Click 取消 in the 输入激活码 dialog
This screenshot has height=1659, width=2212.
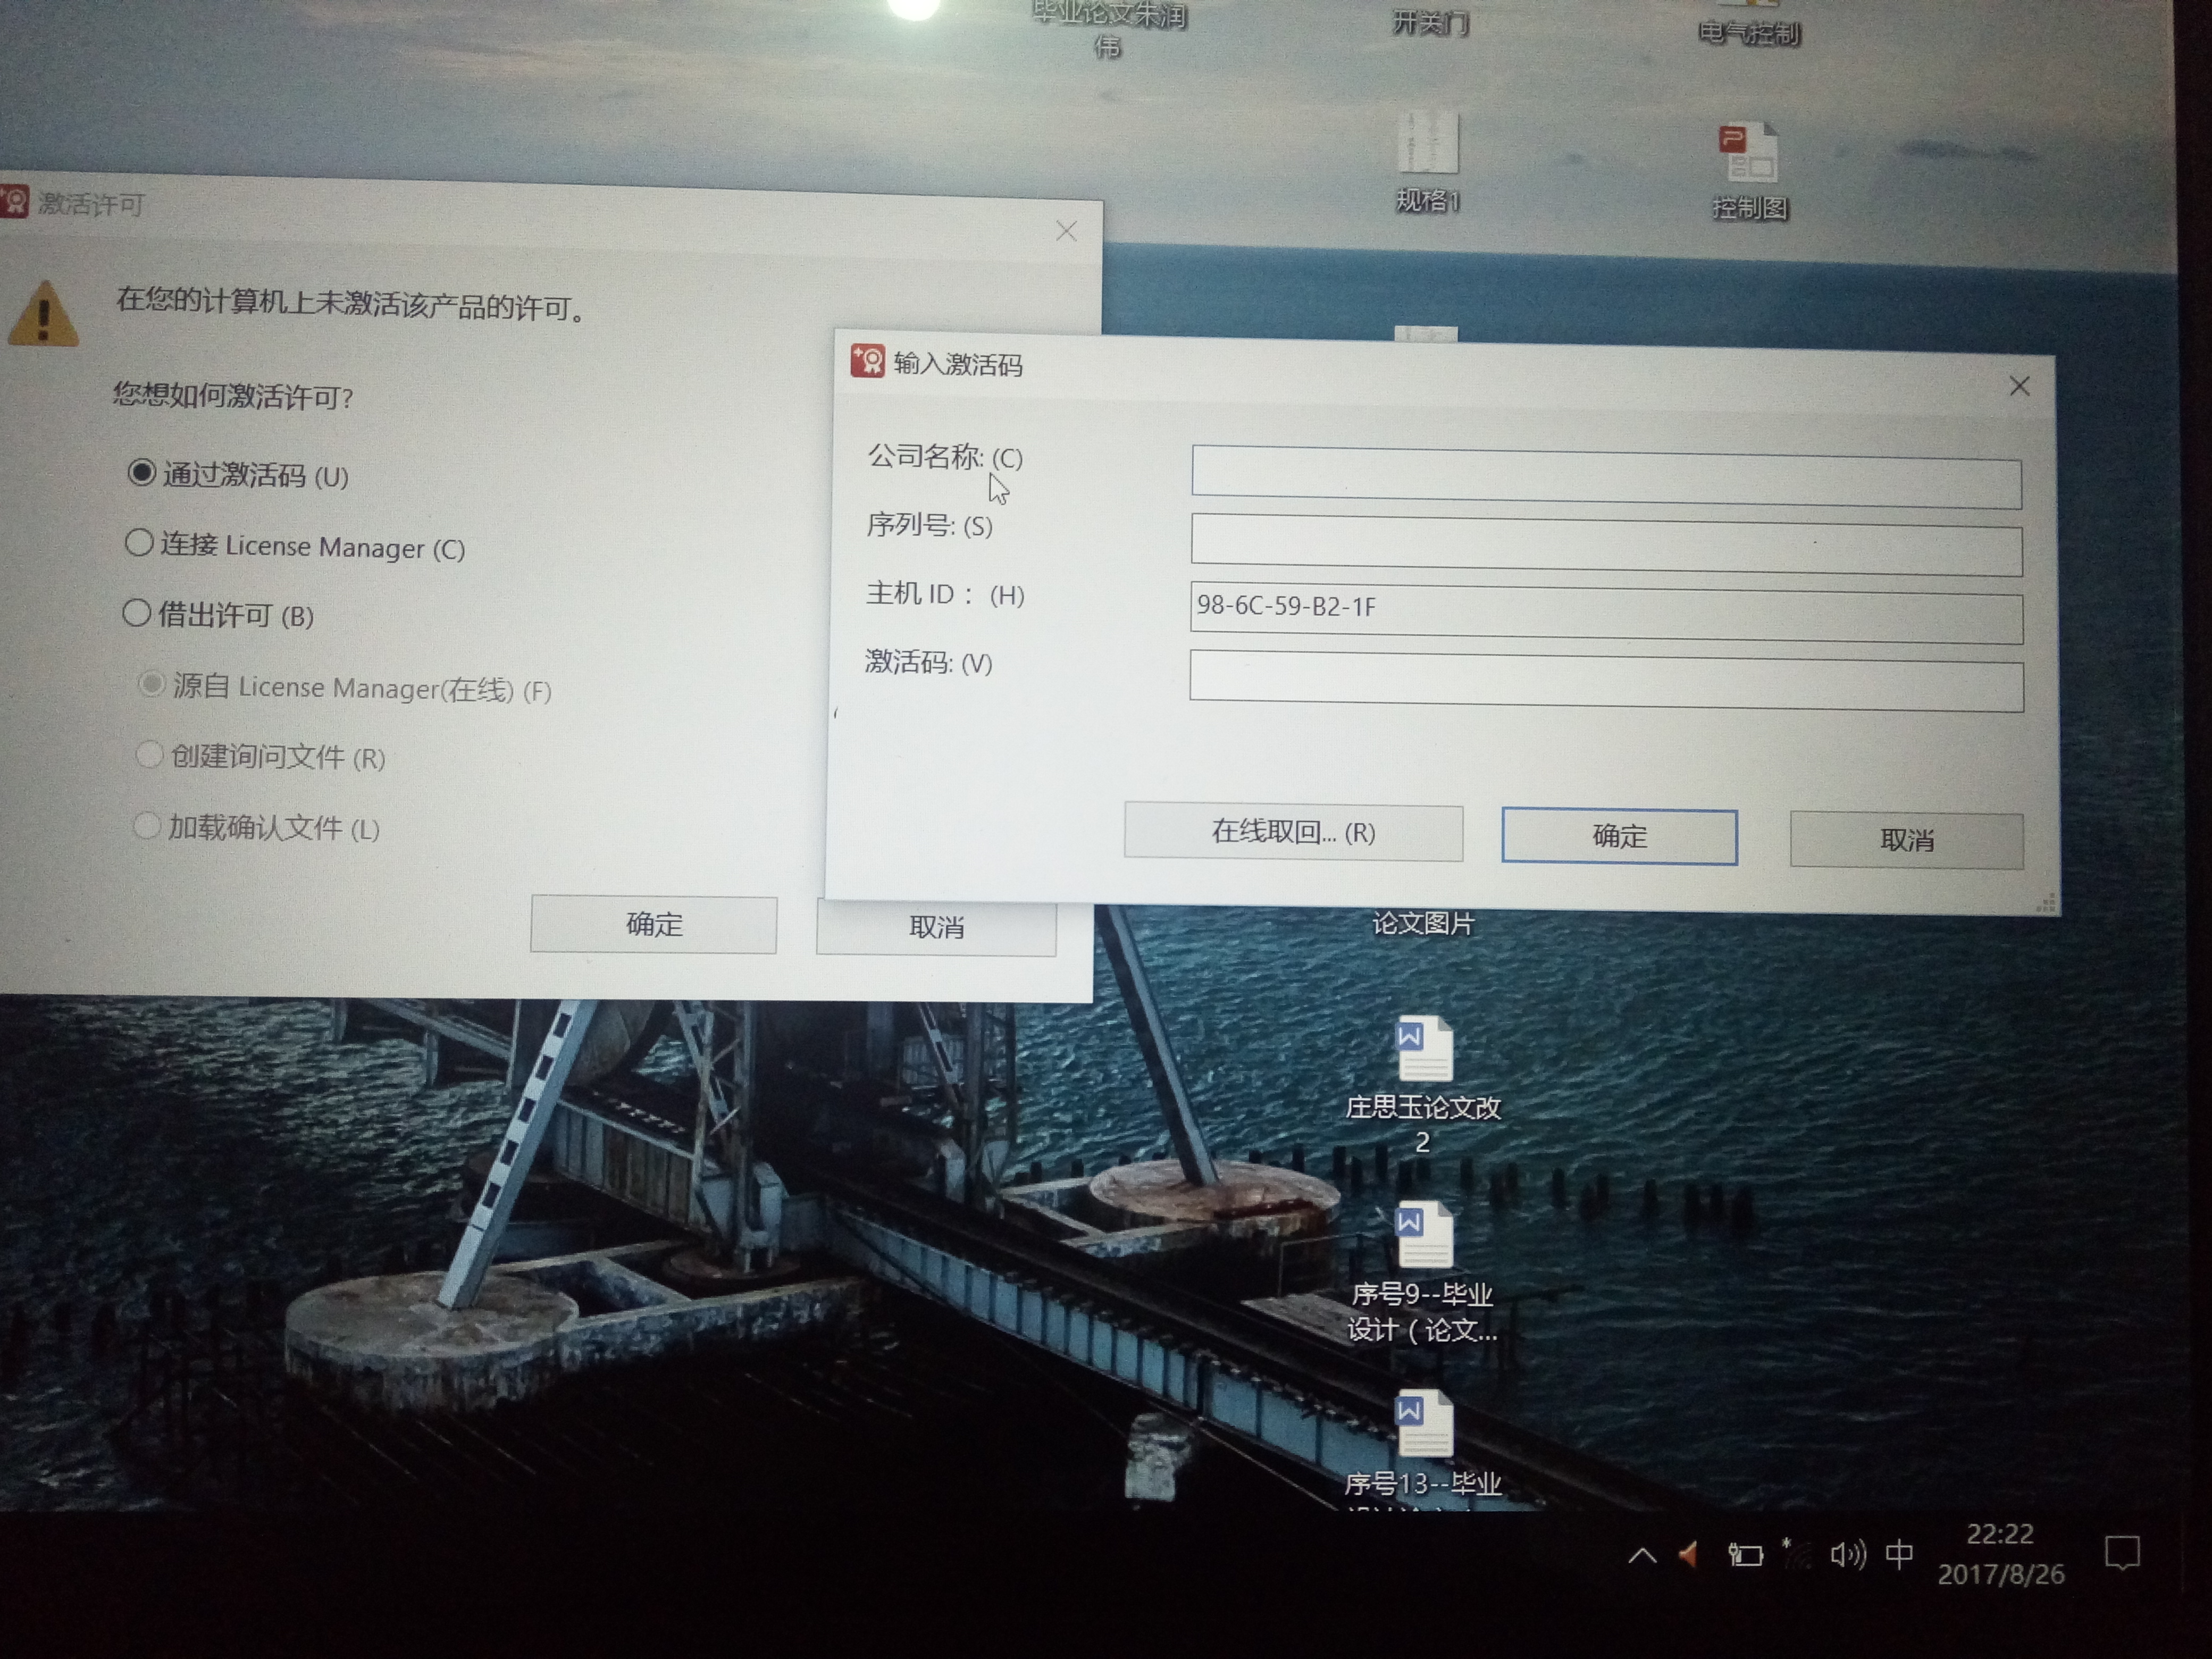[x=1906, y=840]
